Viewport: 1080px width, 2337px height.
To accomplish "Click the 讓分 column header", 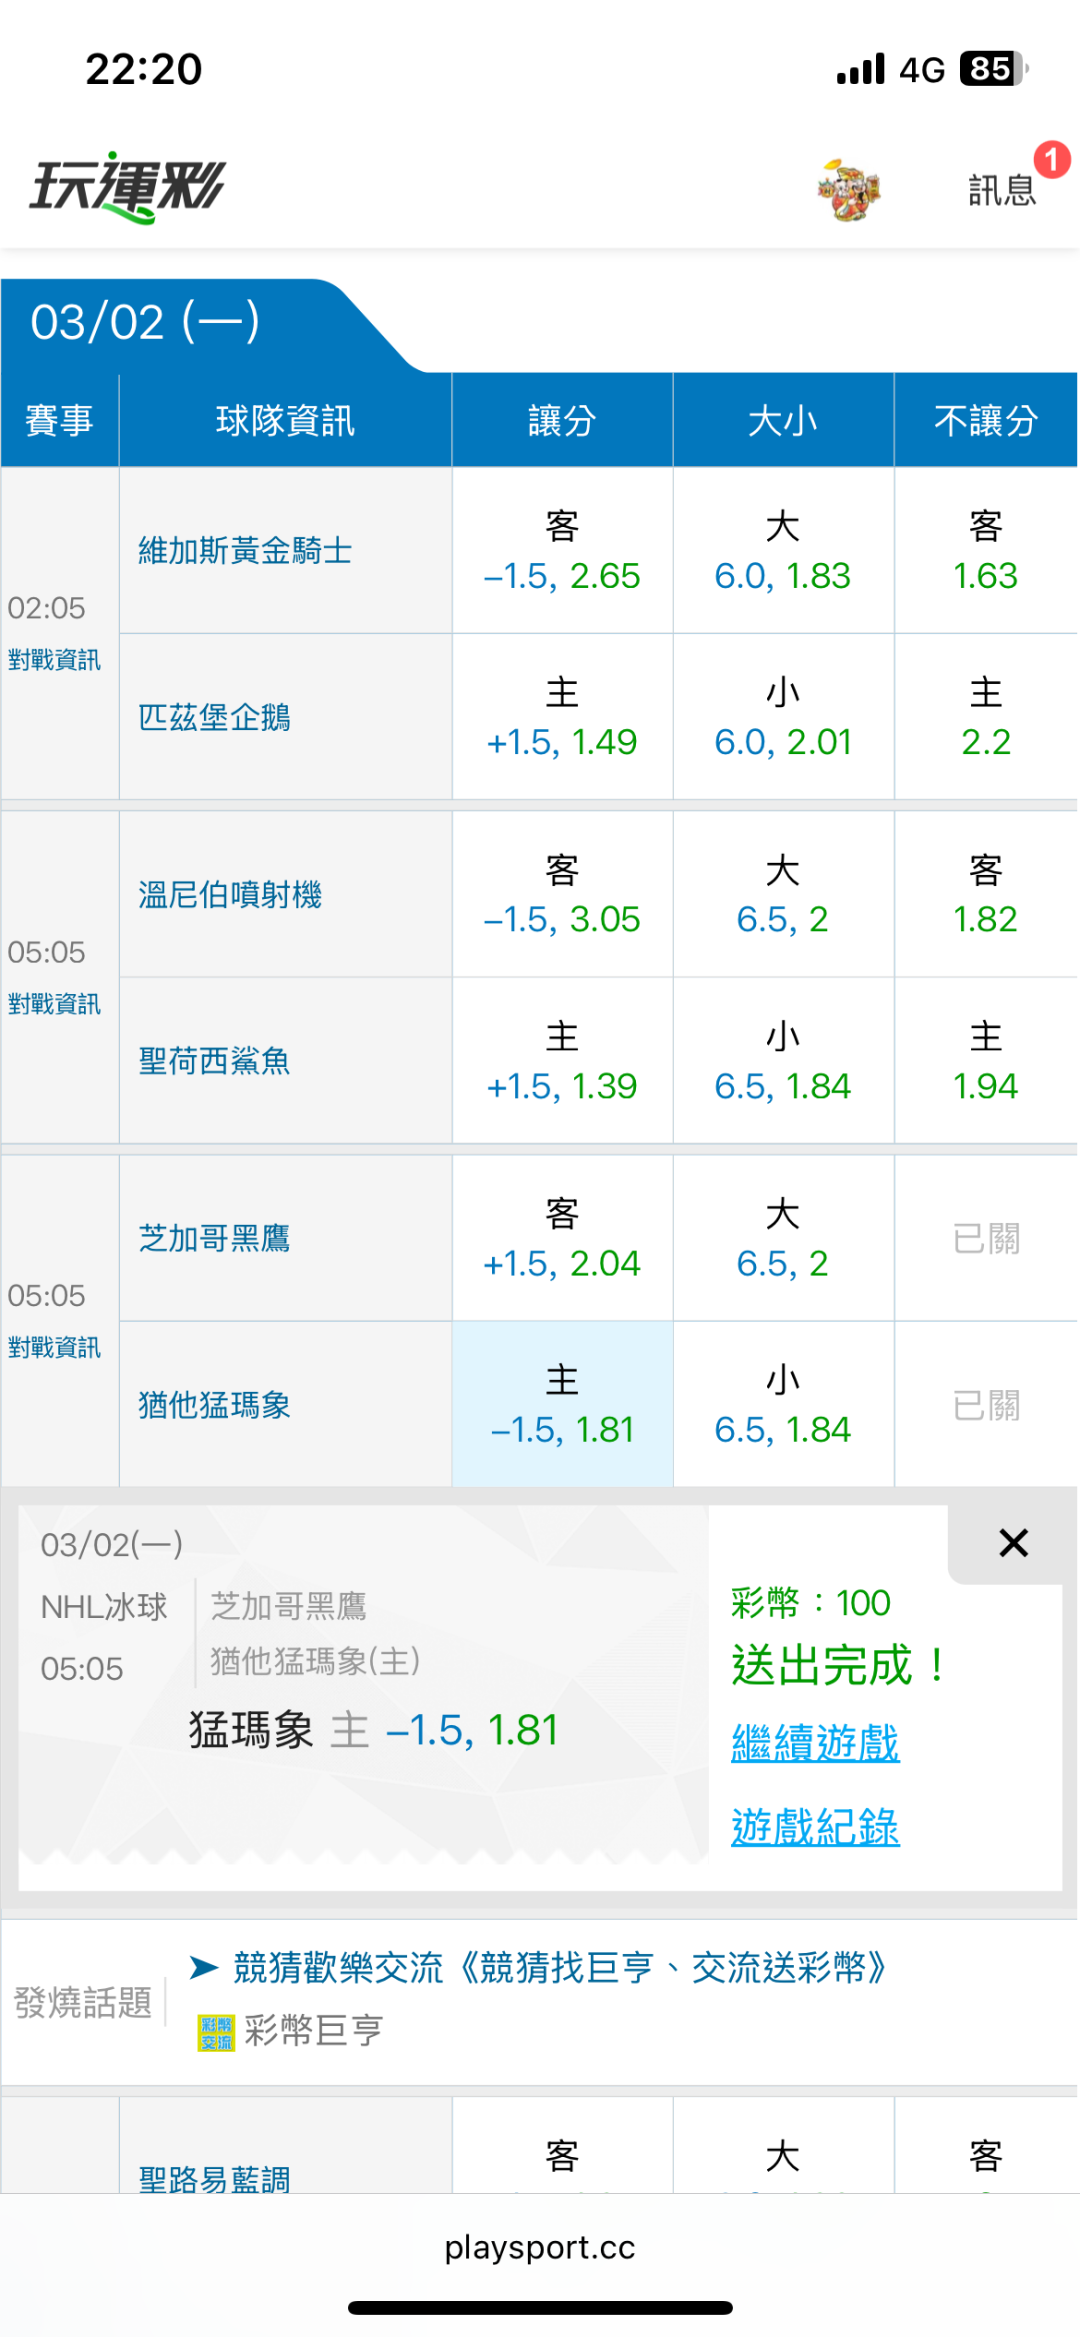I will pos(562,421).
